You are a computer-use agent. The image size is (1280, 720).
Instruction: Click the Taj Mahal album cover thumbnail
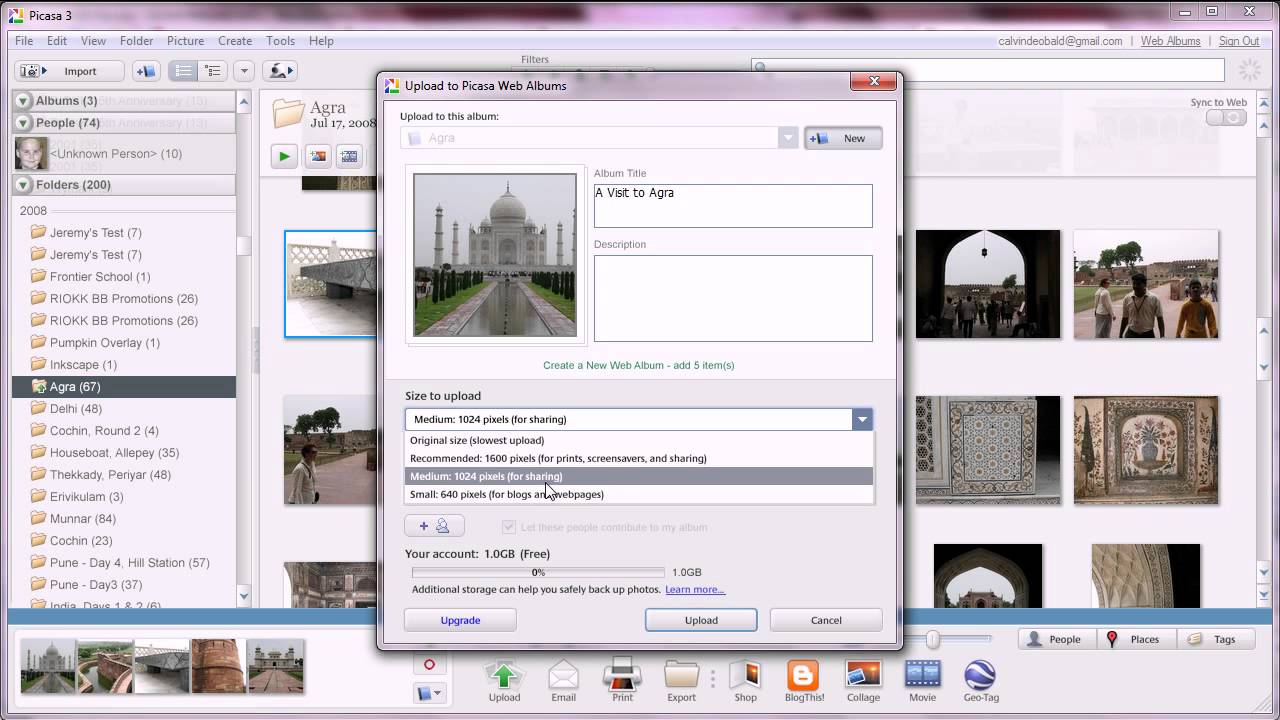pos(495,255)
